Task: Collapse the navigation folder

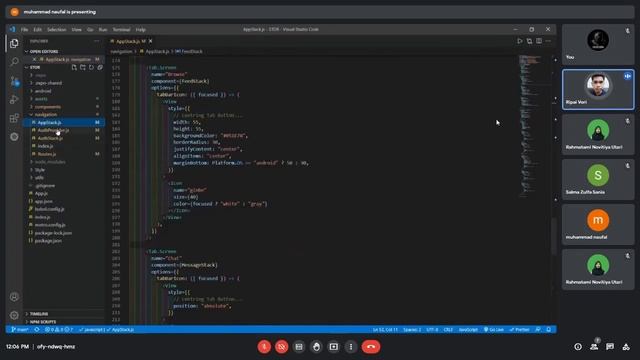Action: [x=64, y=115]
